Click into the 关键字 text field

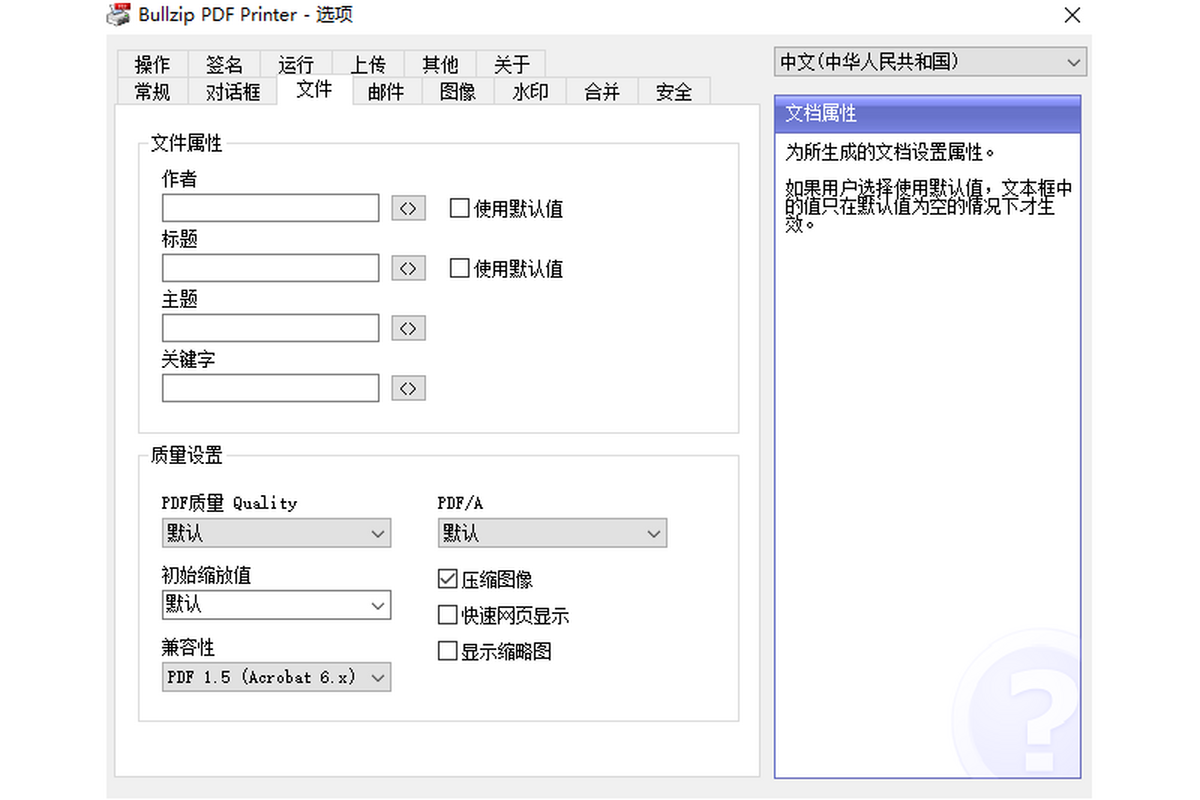(271, 388)
